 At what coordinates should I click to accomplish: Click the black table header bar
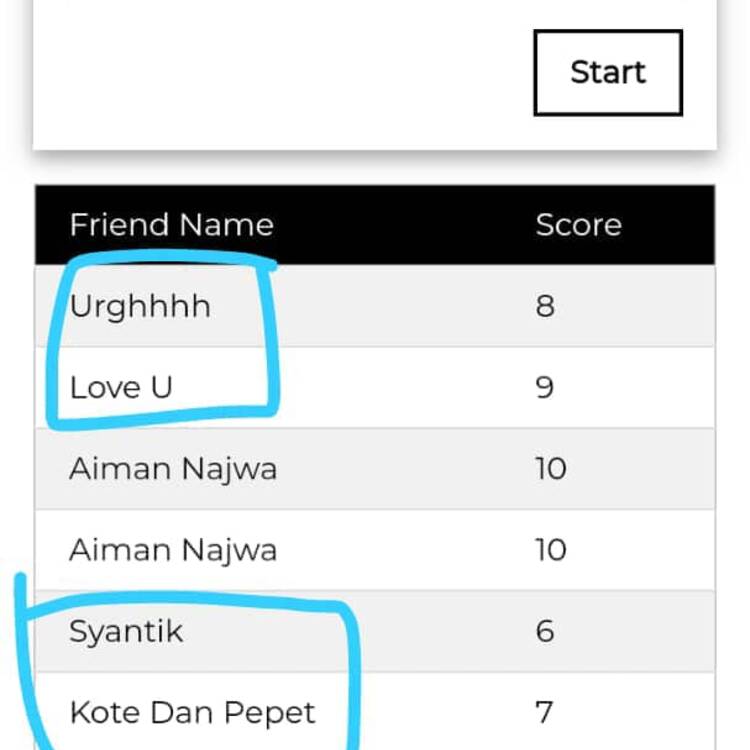(x=375, y=225)
